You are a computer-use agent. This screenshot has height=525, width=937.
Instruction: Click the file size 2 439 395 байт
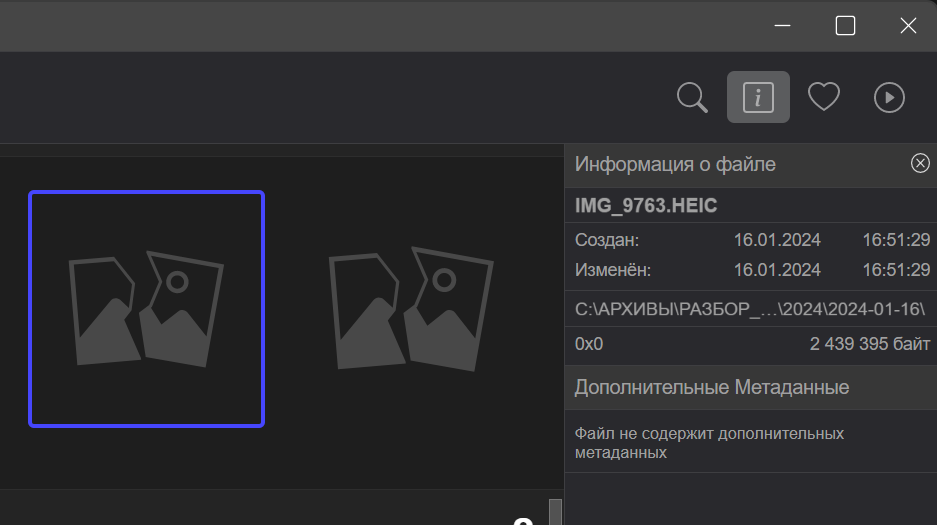tap(870, 344)
